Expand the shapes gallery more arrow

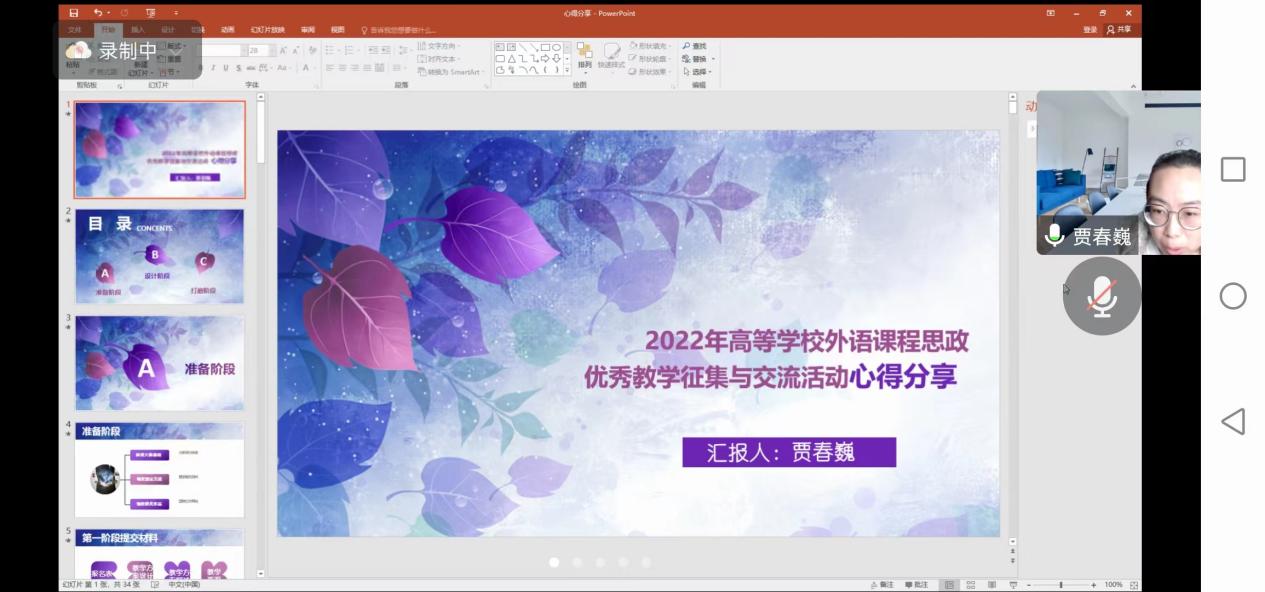click(568, 71)
